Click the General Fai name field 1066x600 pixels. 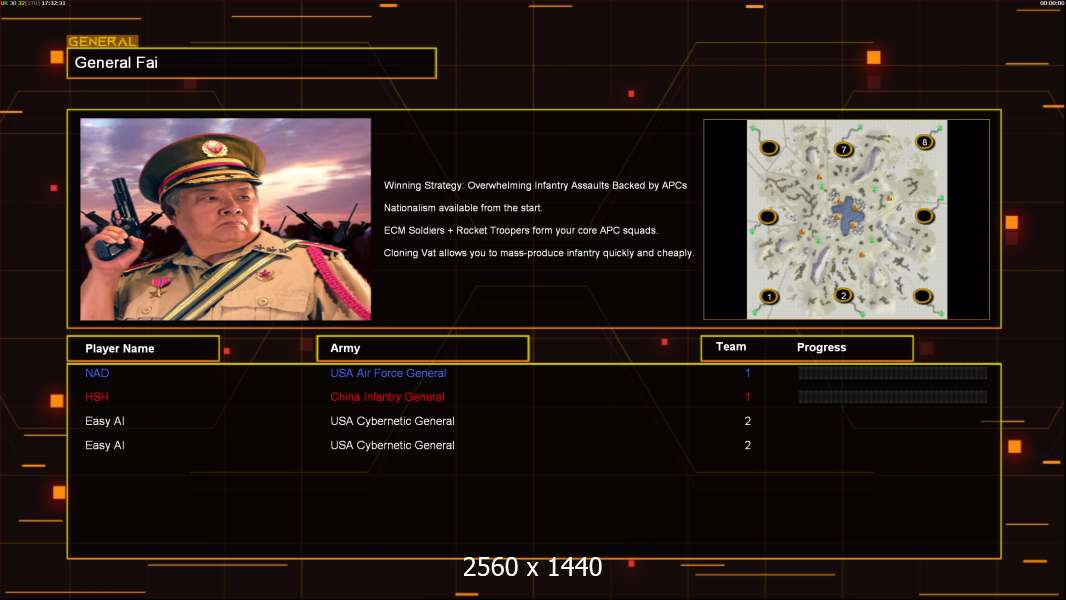pyautogui.click(x=252, y=63)
